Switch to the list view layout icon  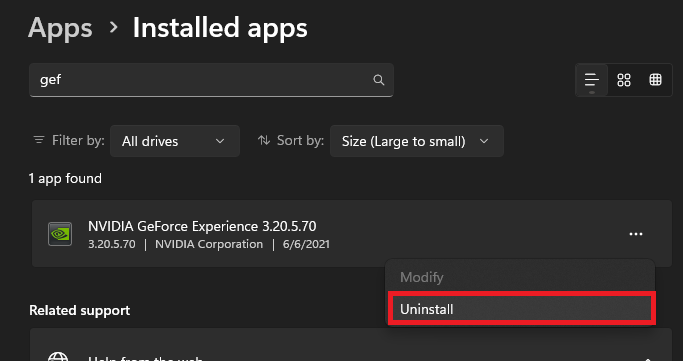pos(592,80)
